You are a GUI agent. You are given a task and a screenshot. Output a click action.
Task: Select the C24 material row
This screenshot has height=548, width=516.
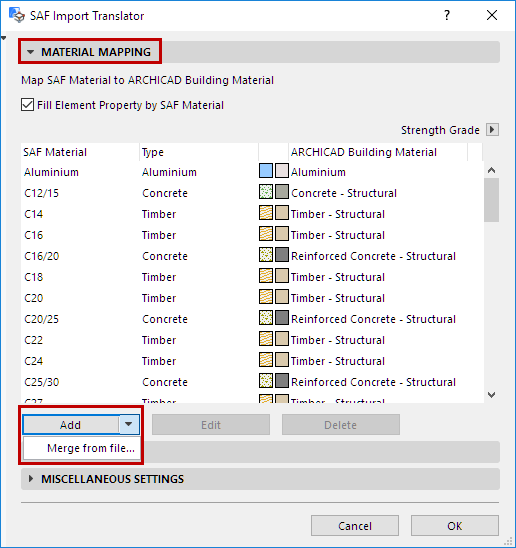pos(252,361)
